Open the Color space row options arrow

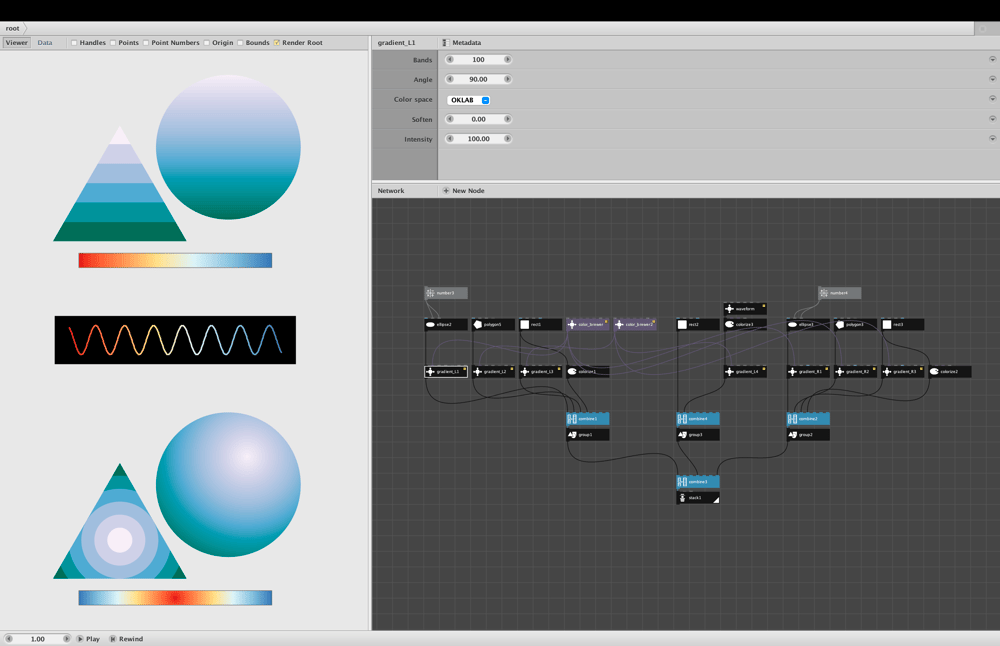coord(992,99)
